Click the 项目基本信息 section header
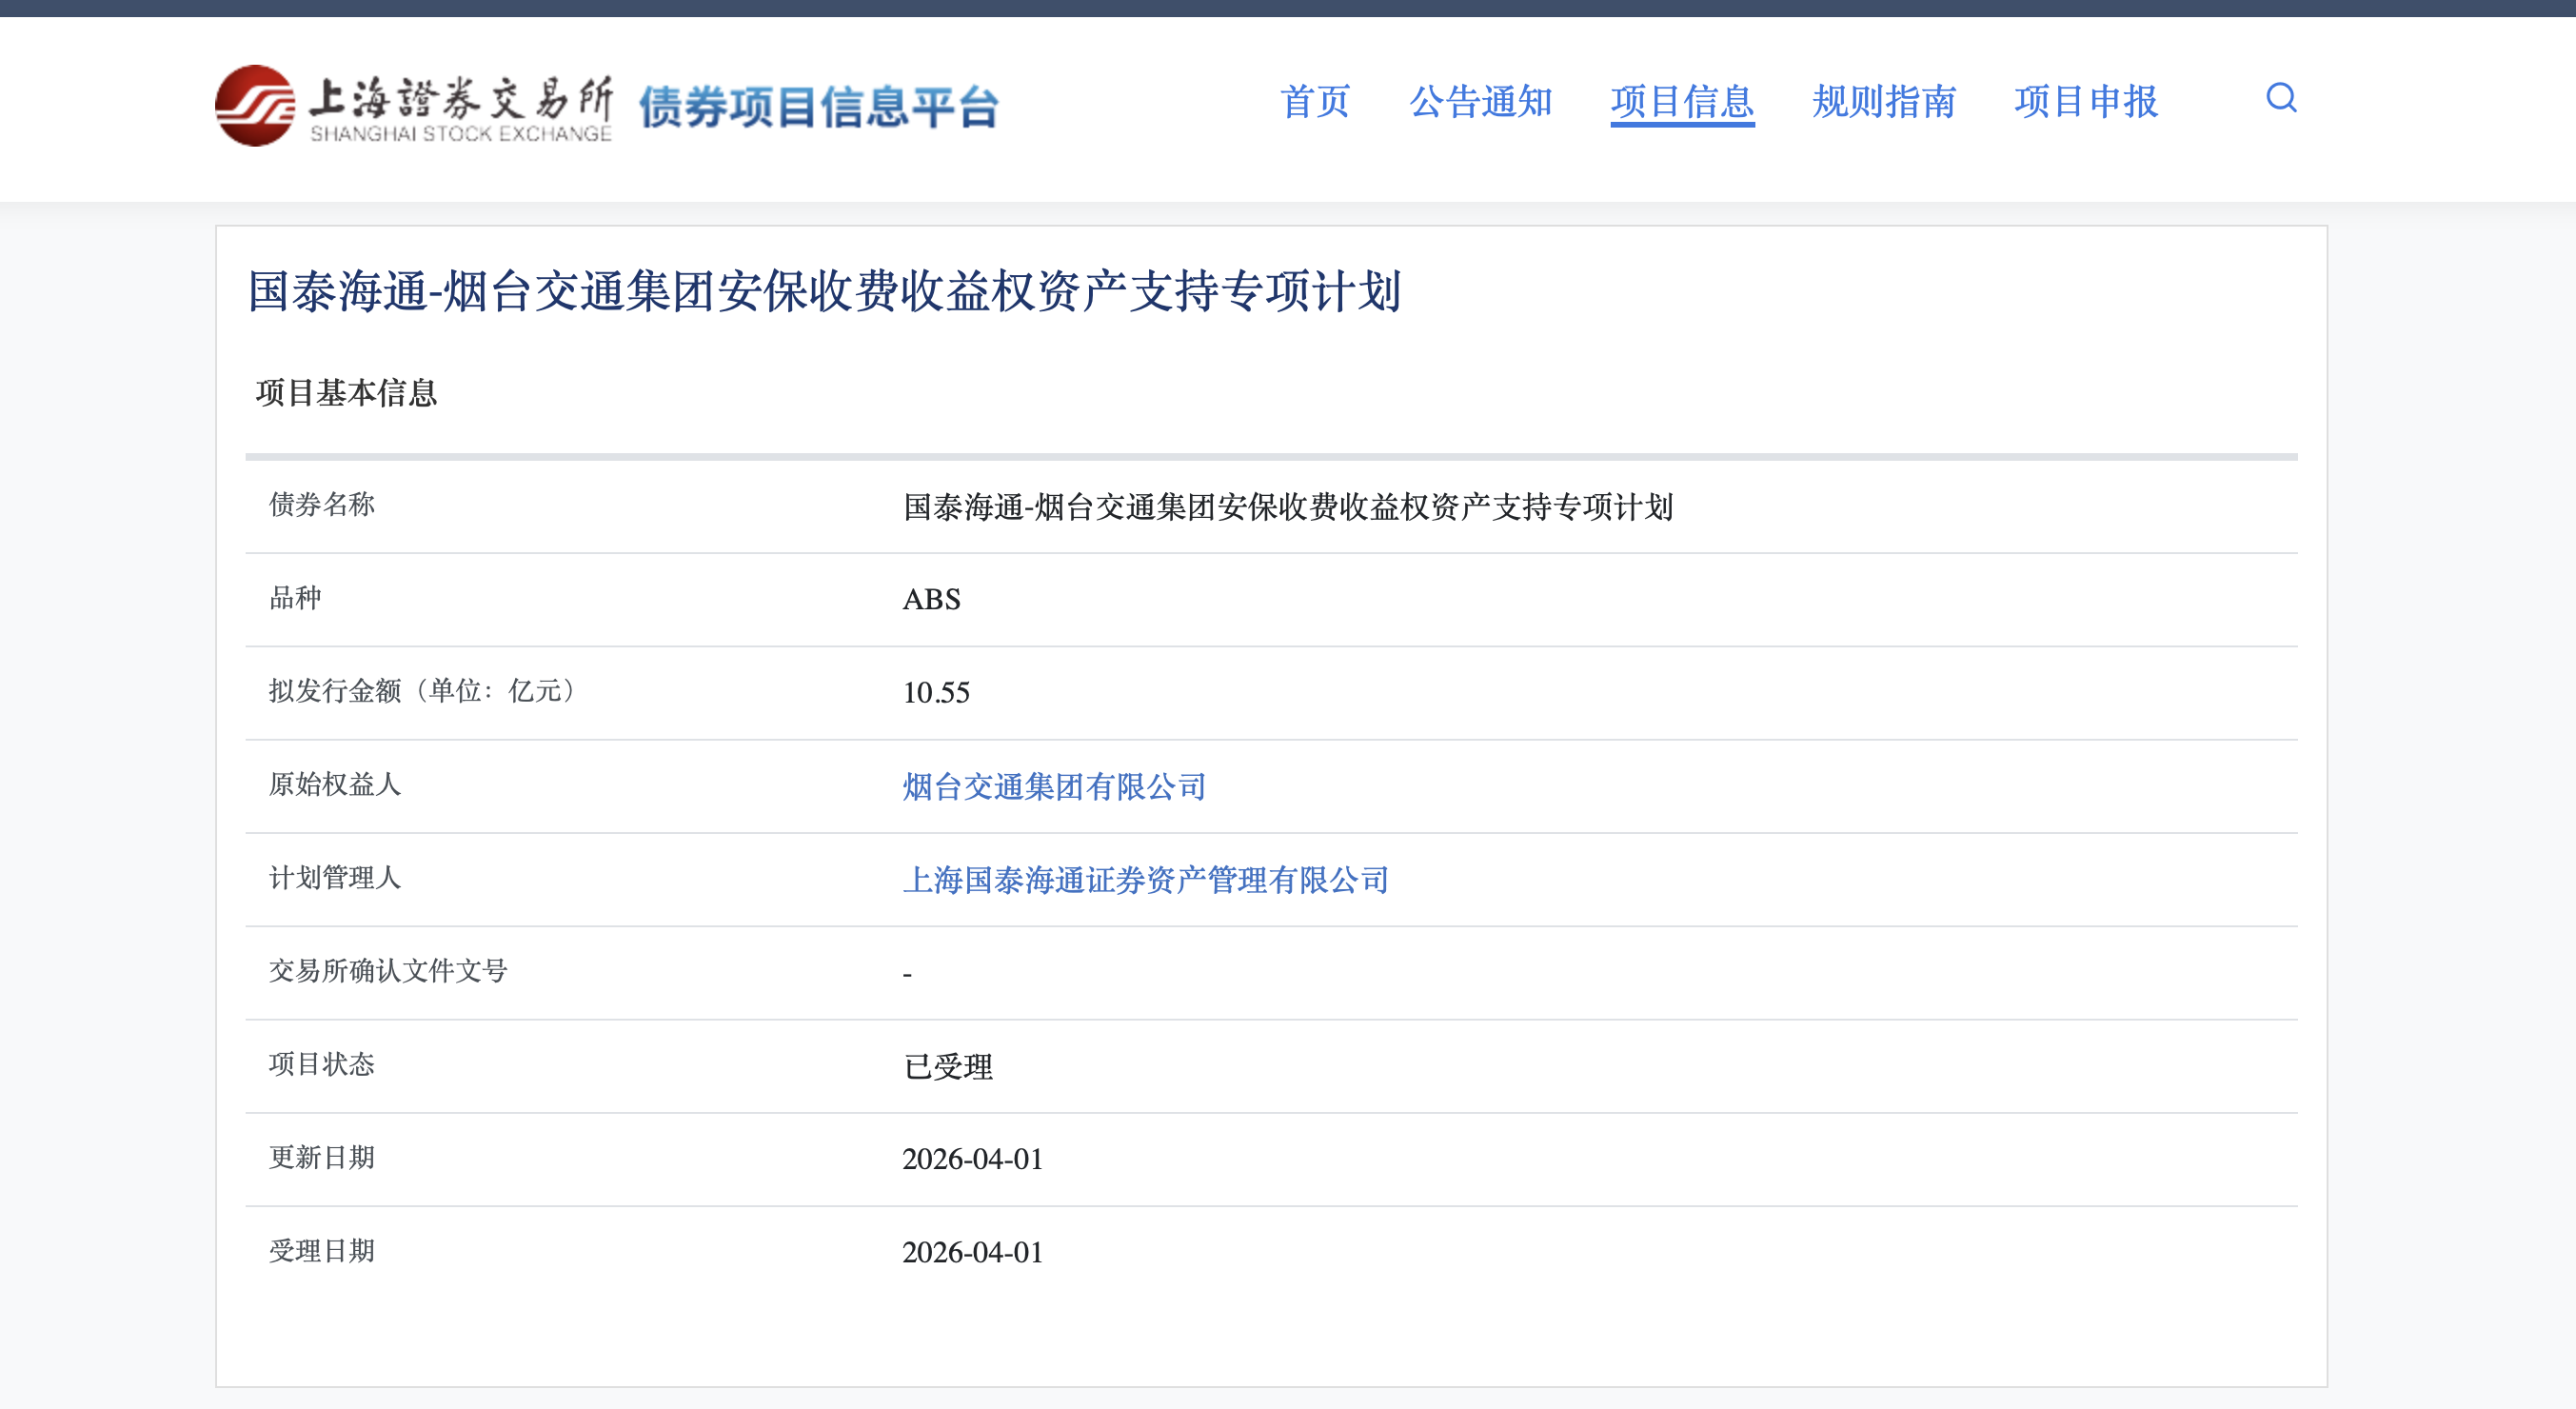 click(x=346, y=393)
